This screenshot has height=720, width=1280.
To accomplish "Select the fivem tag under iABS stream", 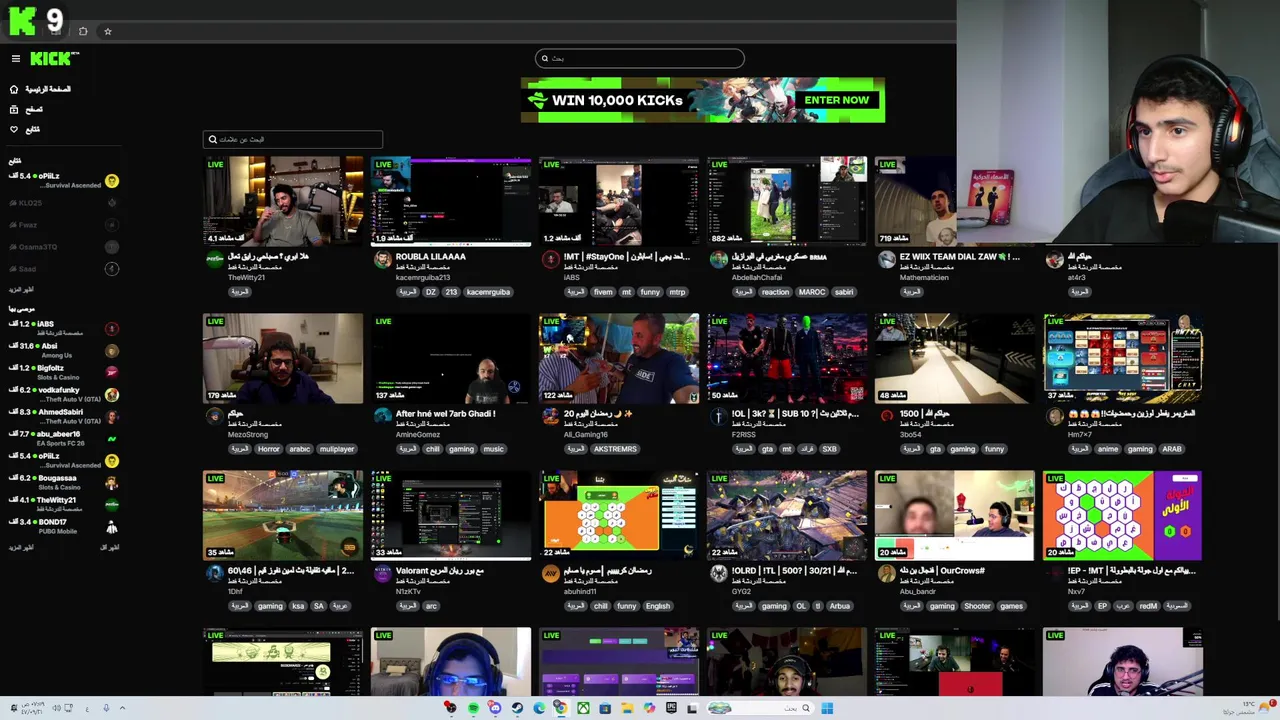I will tap(602, 292).
